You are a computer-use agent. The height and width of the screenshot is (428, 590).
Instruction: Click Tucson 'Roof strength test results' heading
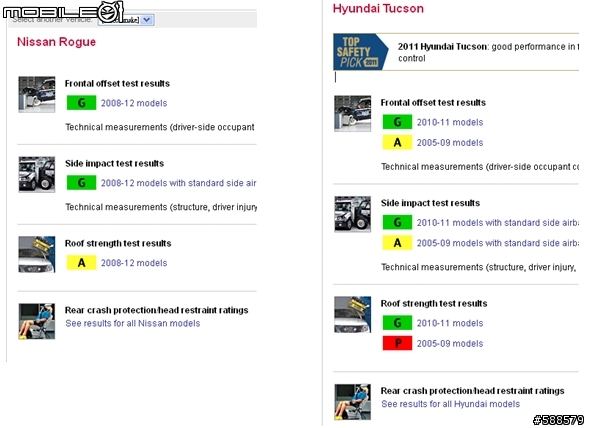point(434,303)
